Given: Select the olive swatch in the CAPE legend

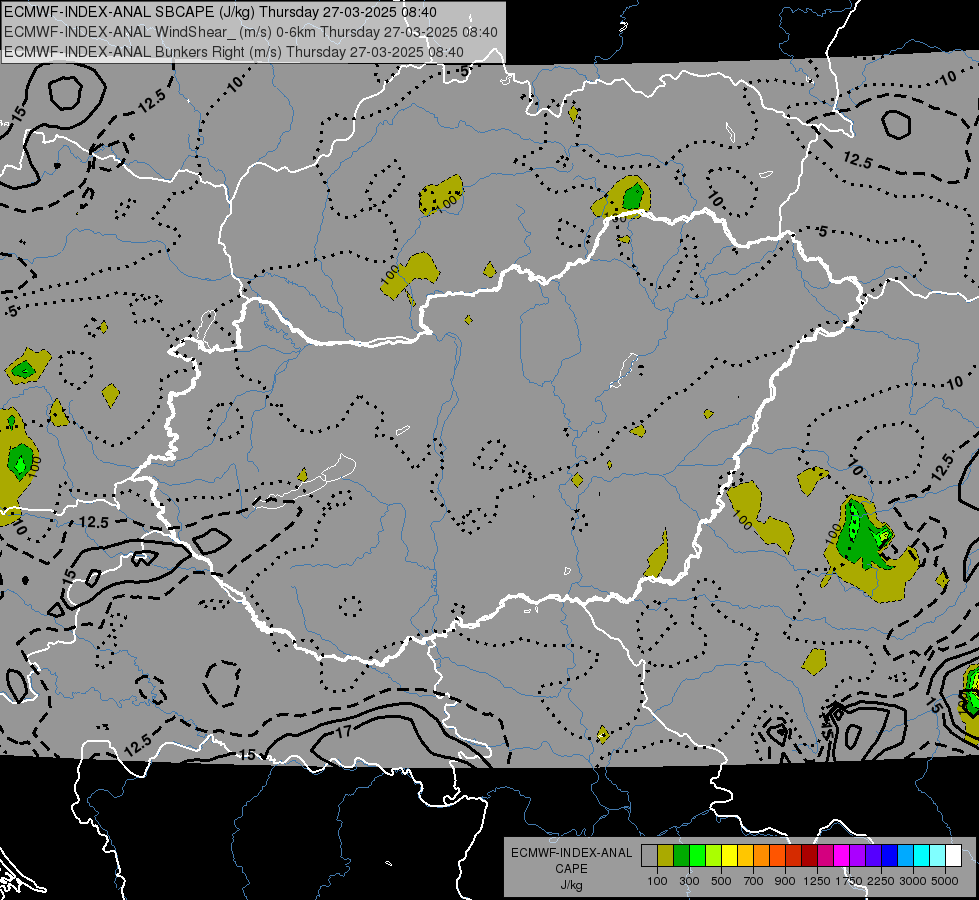Looking at the screenshot, I should (666, 855).
